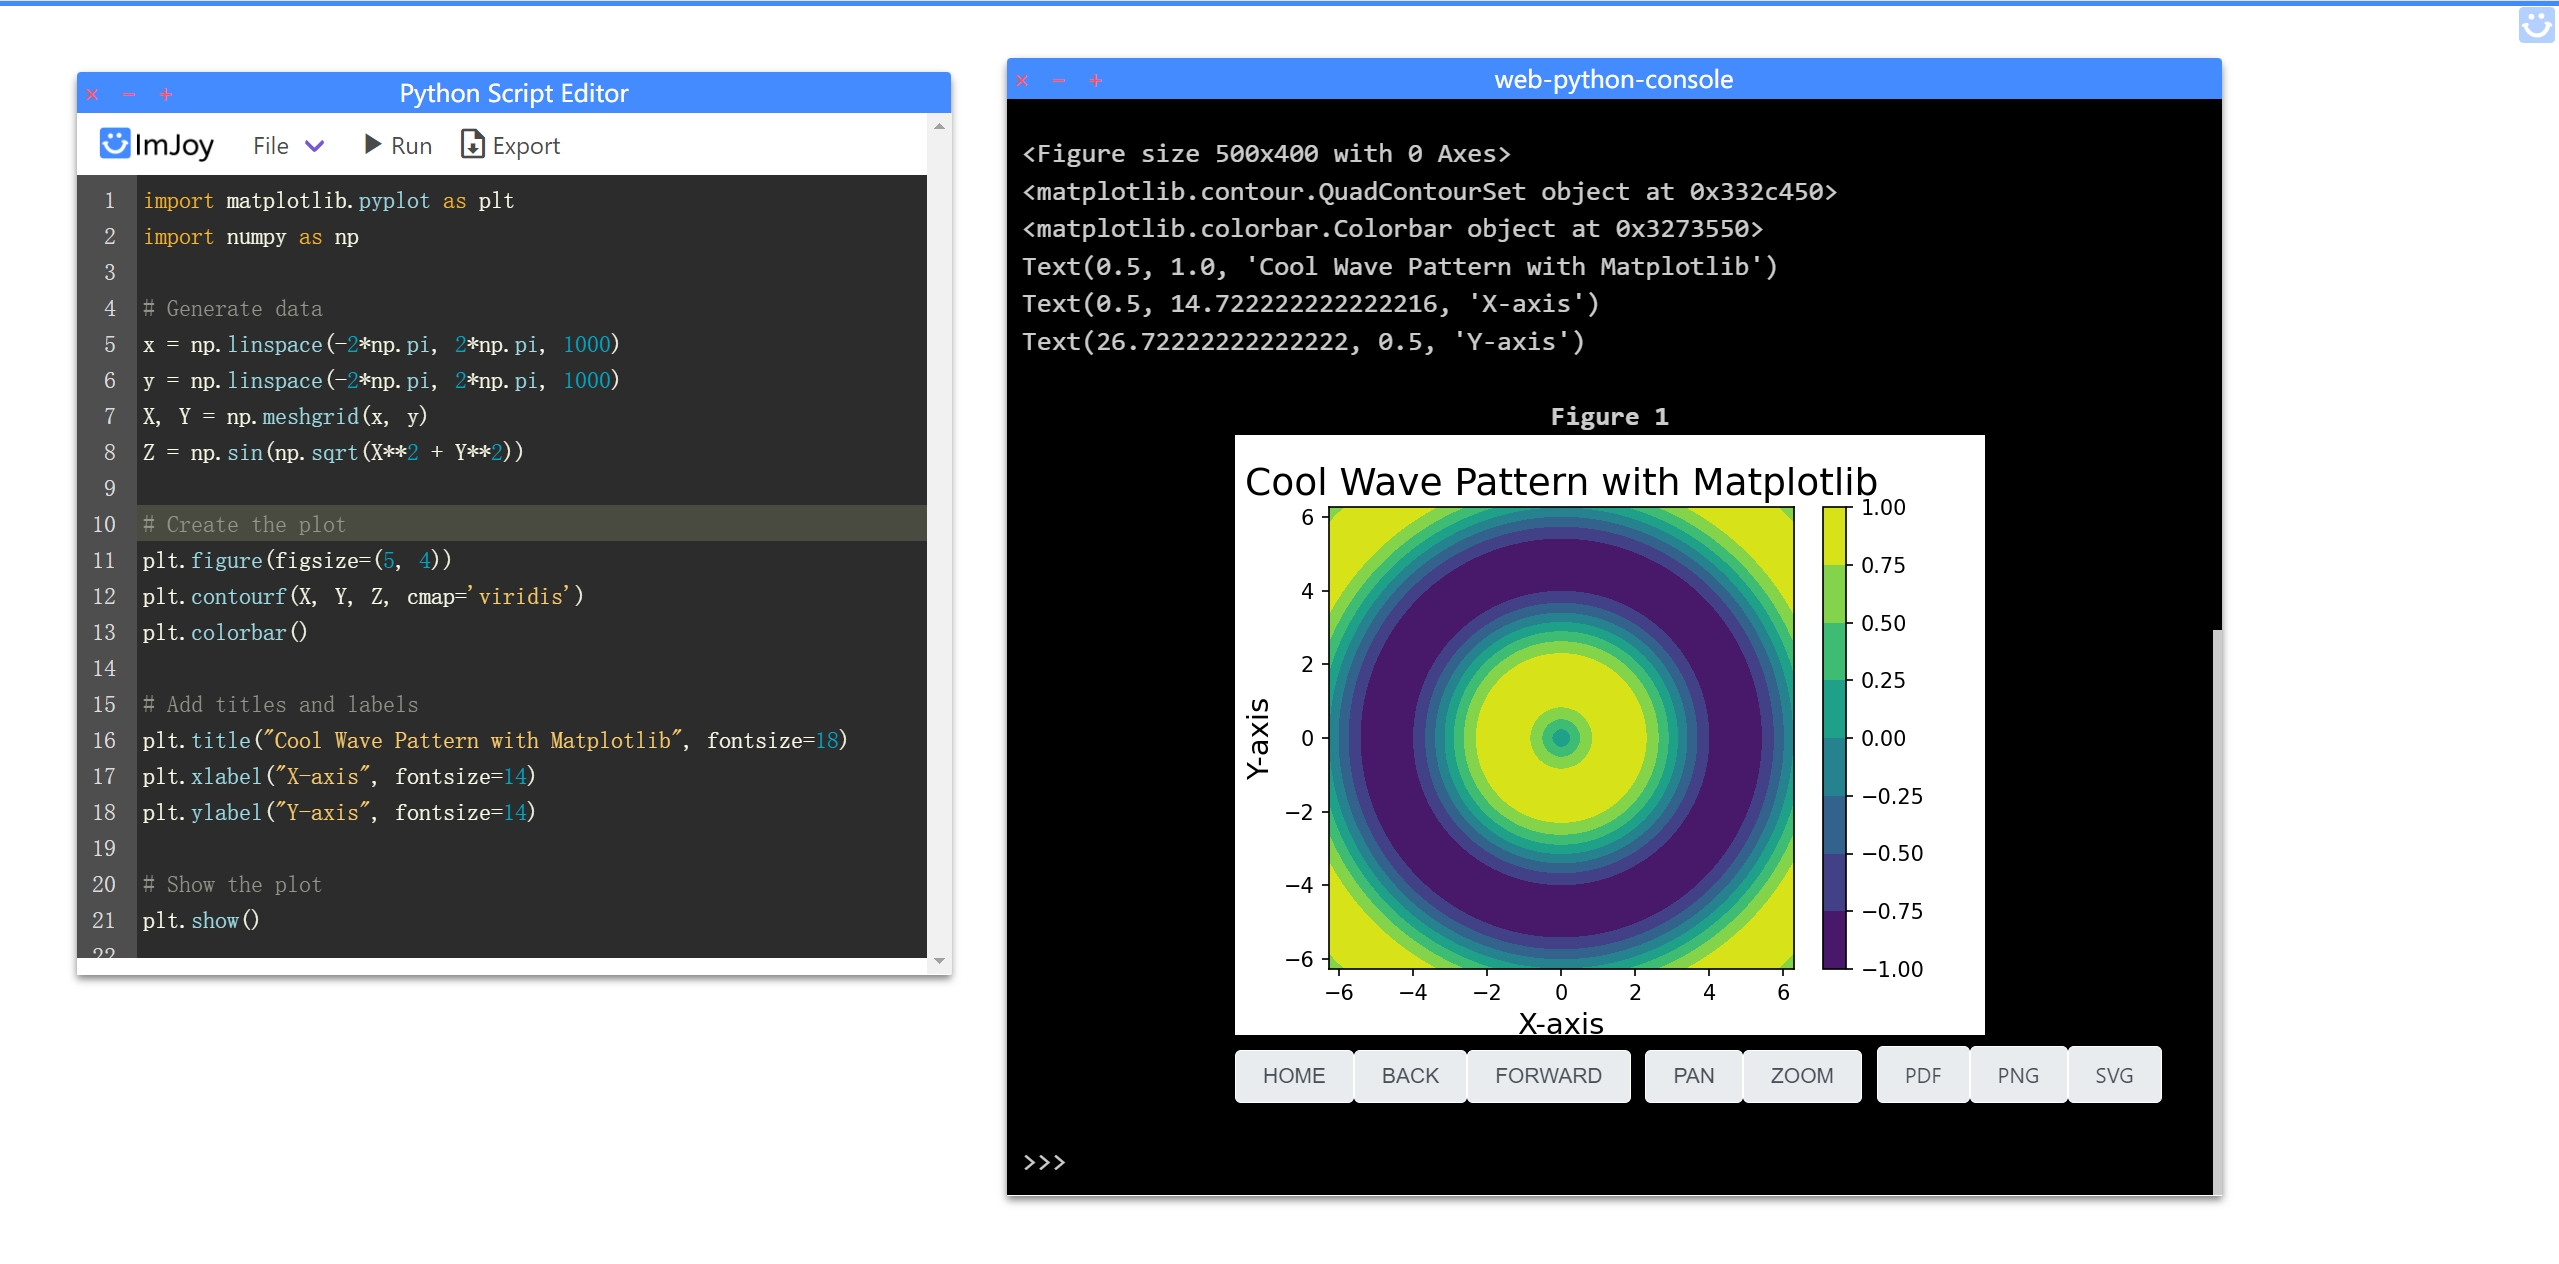Minimize the web-python-console window
The width and height of the screenshot is (2559, 1264).
click(x=1059, y=81)
